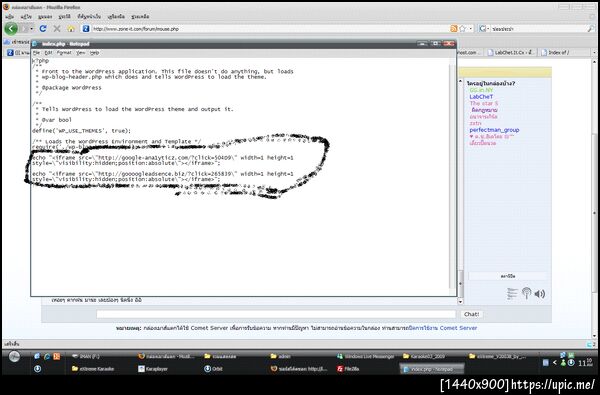This screenshot has height=395, width=600.
Task: Click the gooooogleadsence.biz iframe echo line in Notepad
Action: pos(163,176)
